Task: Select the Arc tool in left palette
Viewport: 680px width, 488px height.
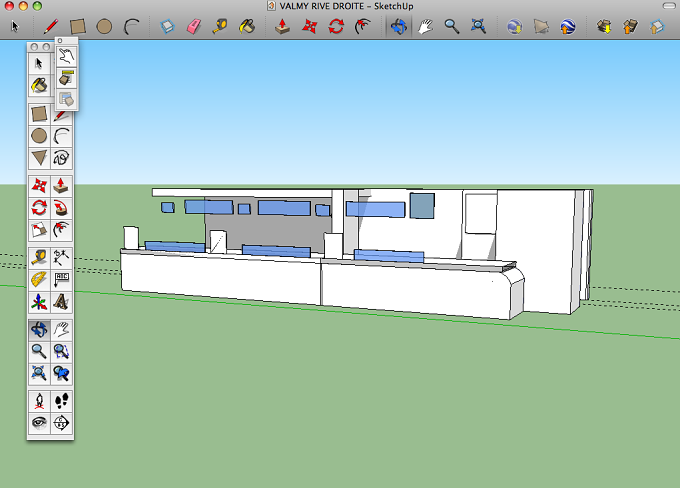Action: pyautogui.click(x=61, y=136)
